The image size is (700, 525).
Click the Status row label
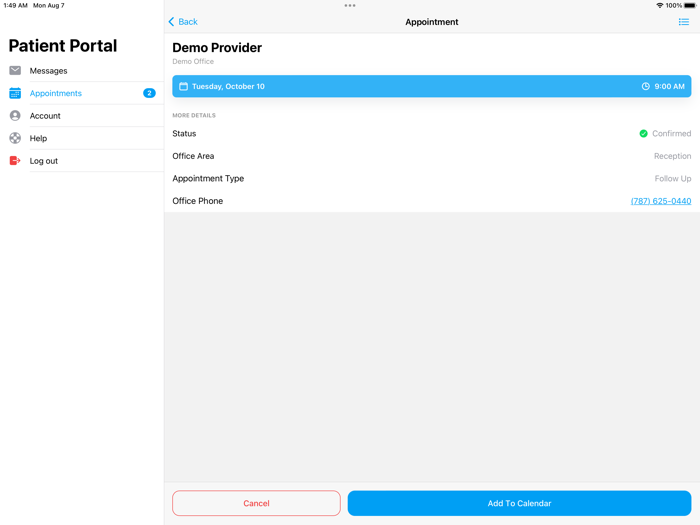[184, 133]
